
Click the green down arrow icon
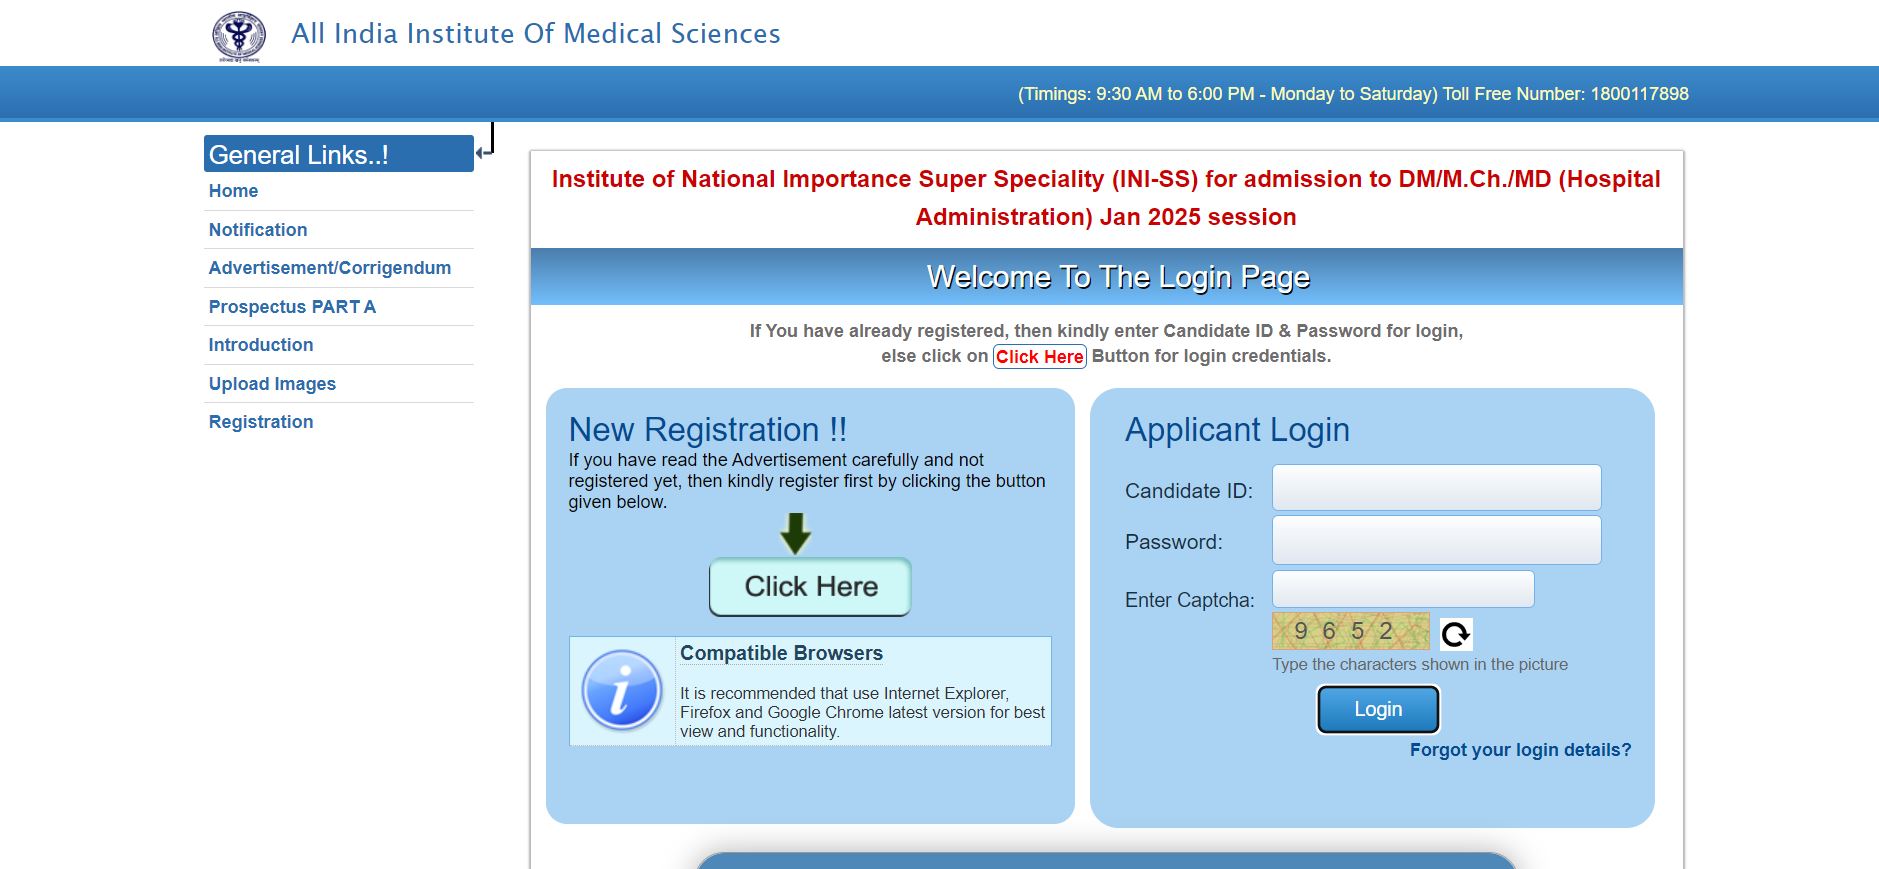(795, 534)
